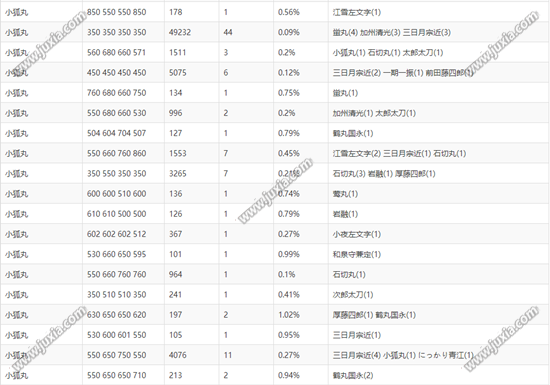Select the count value 1553
This screenshot has width=550, height=385.
pos(177,154)
